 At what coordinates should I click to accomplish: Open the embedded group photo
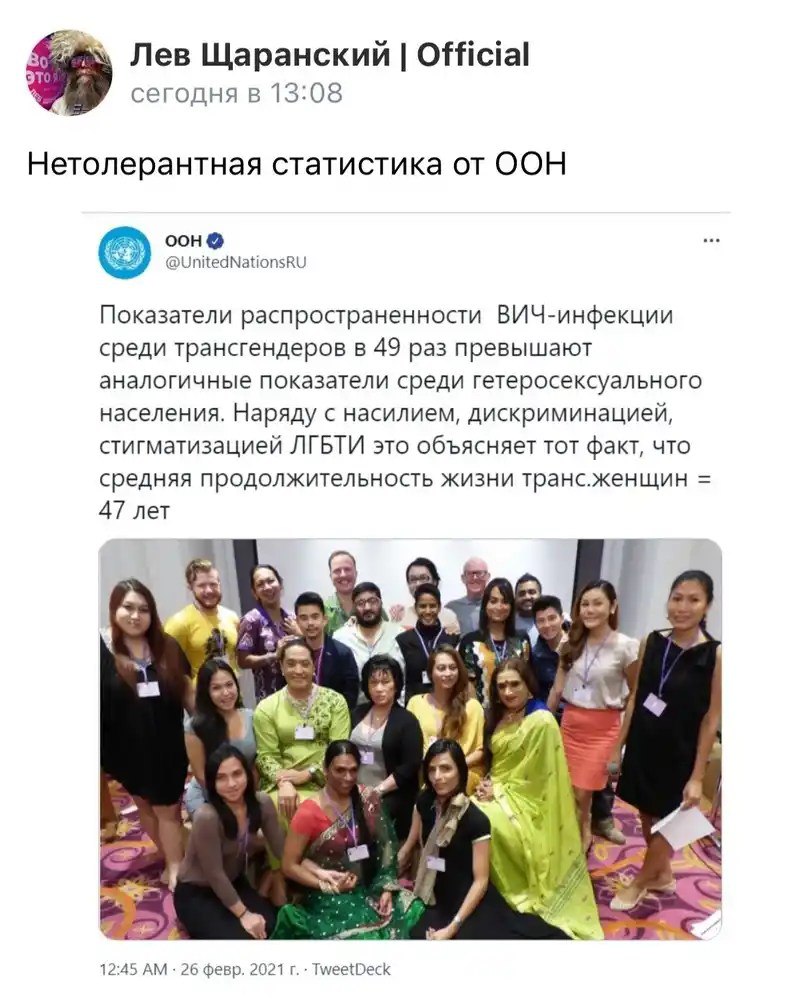pyautogui.click(x=410, y=739)
